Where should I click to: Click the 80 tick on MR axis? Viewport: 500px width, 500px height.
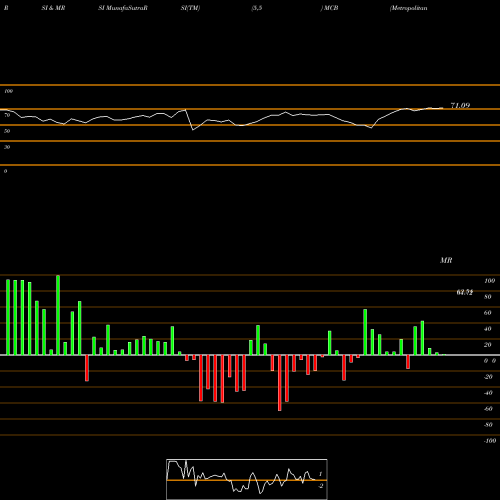coord(488,297)
